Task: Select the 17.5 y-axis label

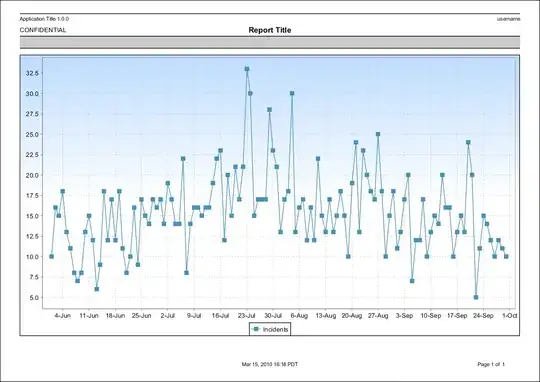Action: click(x=32, y=196)
